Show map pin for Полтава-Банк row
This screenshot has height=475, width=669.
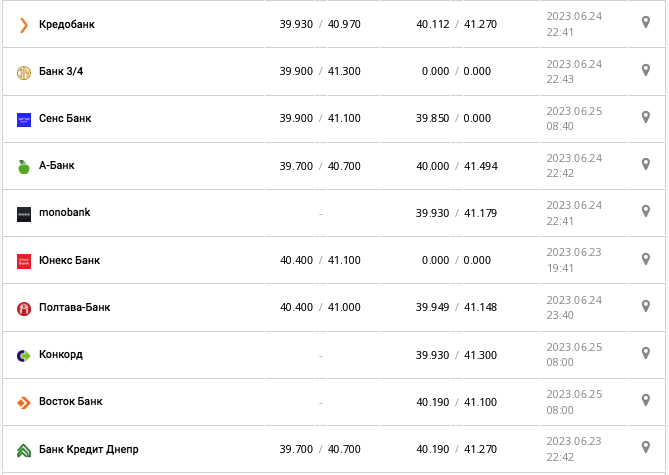pyautogui.click(x=646, y=306)
